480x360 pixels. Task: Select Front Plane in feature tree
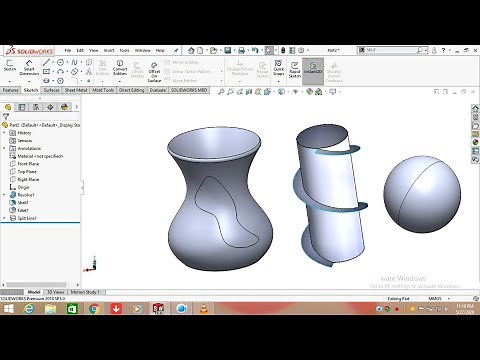28,164
